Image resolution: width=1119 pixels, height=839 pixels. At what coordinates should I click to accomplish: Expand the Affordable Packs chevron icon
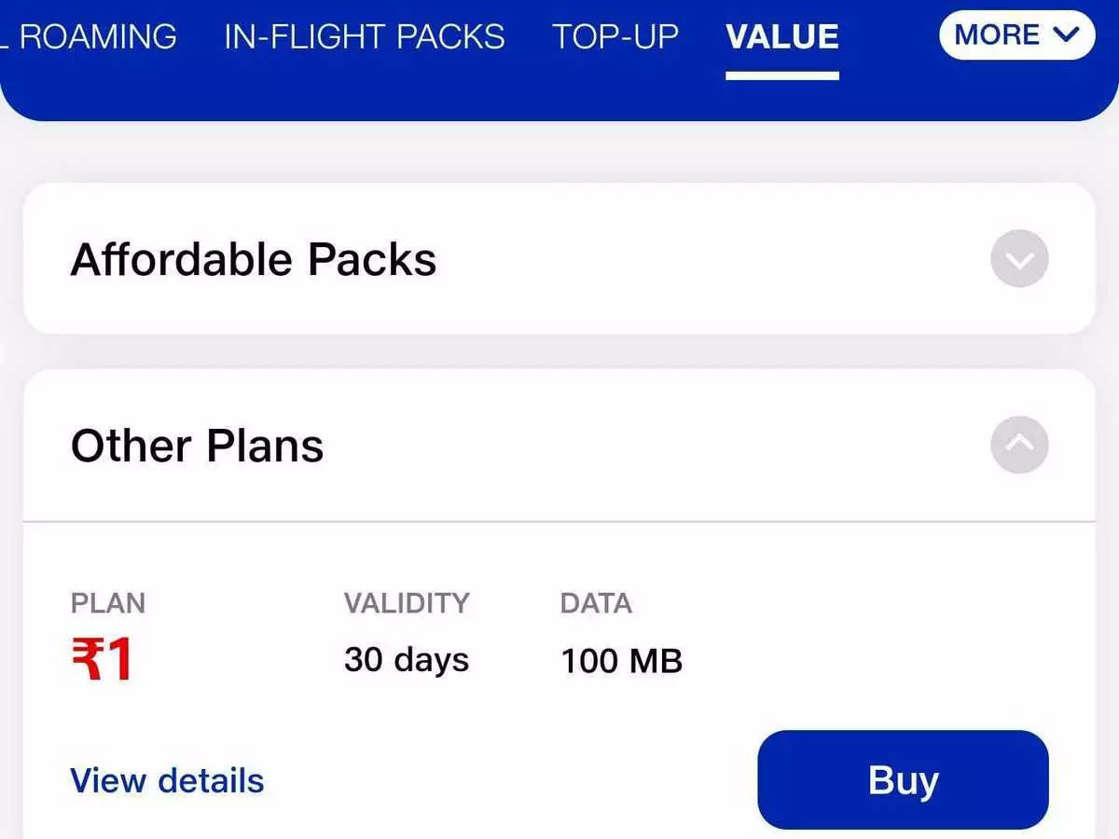click(1019, 259)
